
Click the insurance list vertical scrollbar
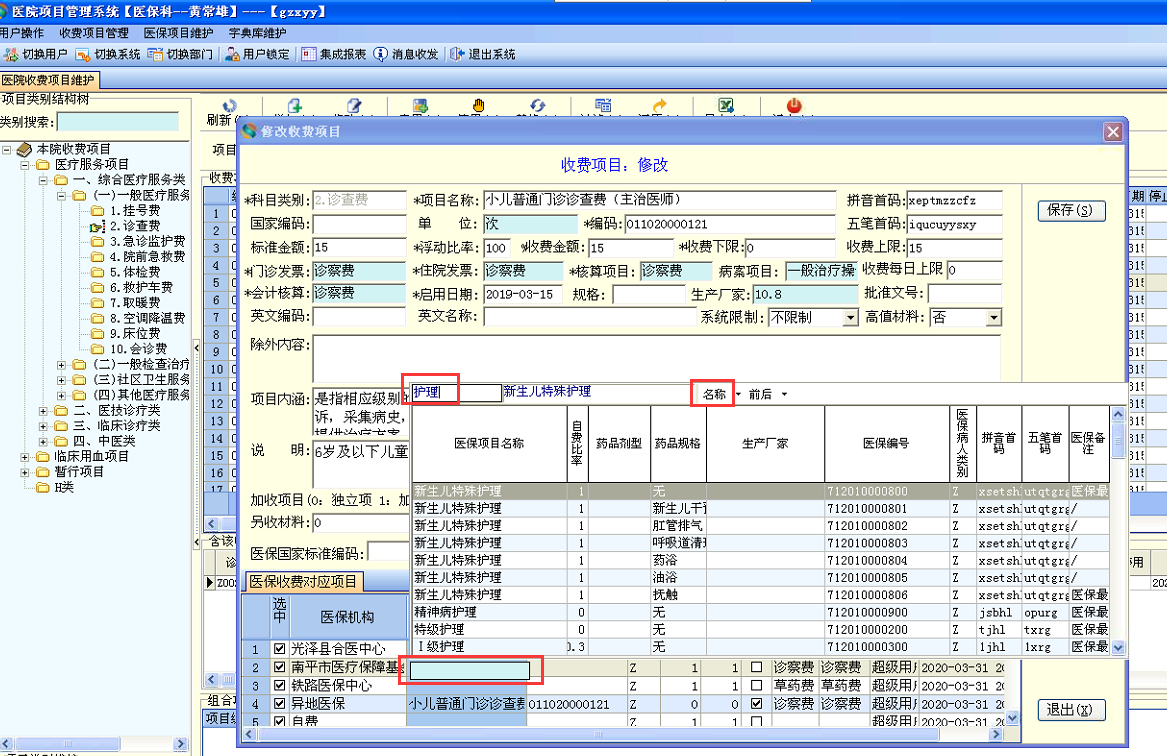point(1117,531)
